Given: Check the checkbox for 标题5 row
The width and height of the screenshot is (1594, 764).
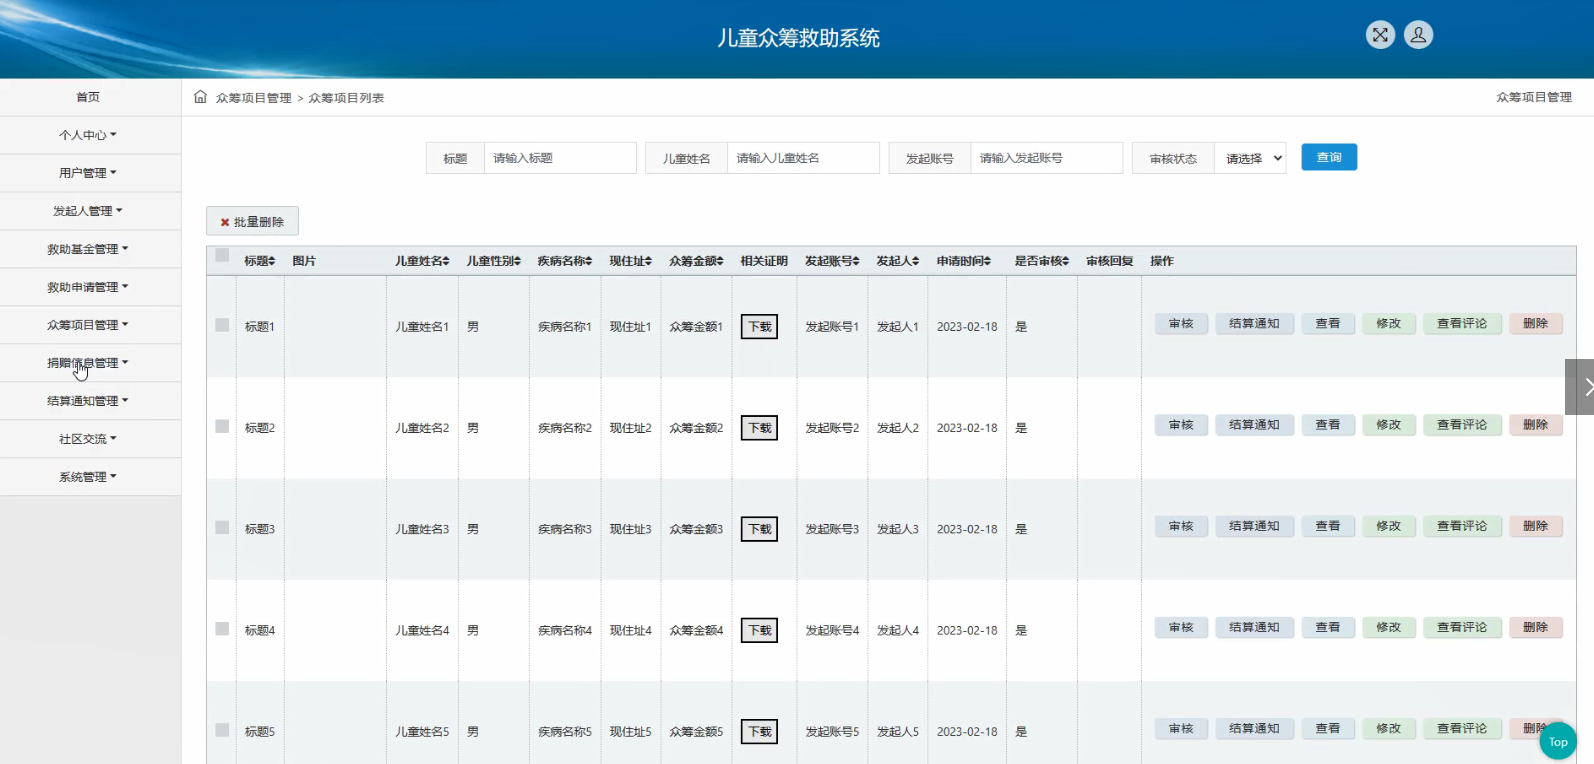Looking at the screenshot, I should [x=222, y=730].
